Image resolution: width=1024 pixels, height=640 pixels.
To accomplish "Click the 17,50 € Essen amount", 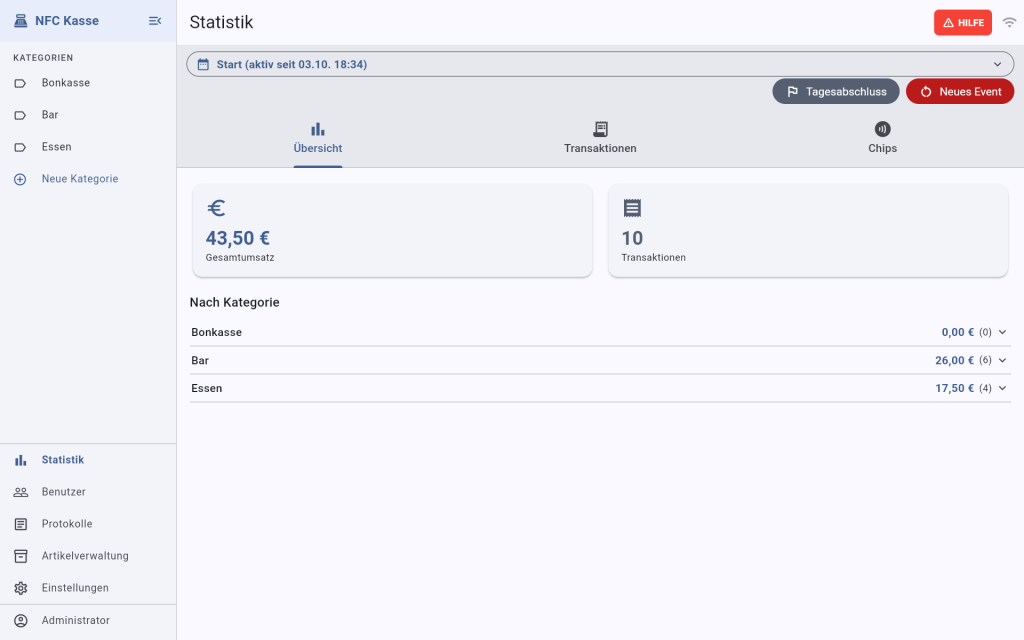I will (954, 389).
